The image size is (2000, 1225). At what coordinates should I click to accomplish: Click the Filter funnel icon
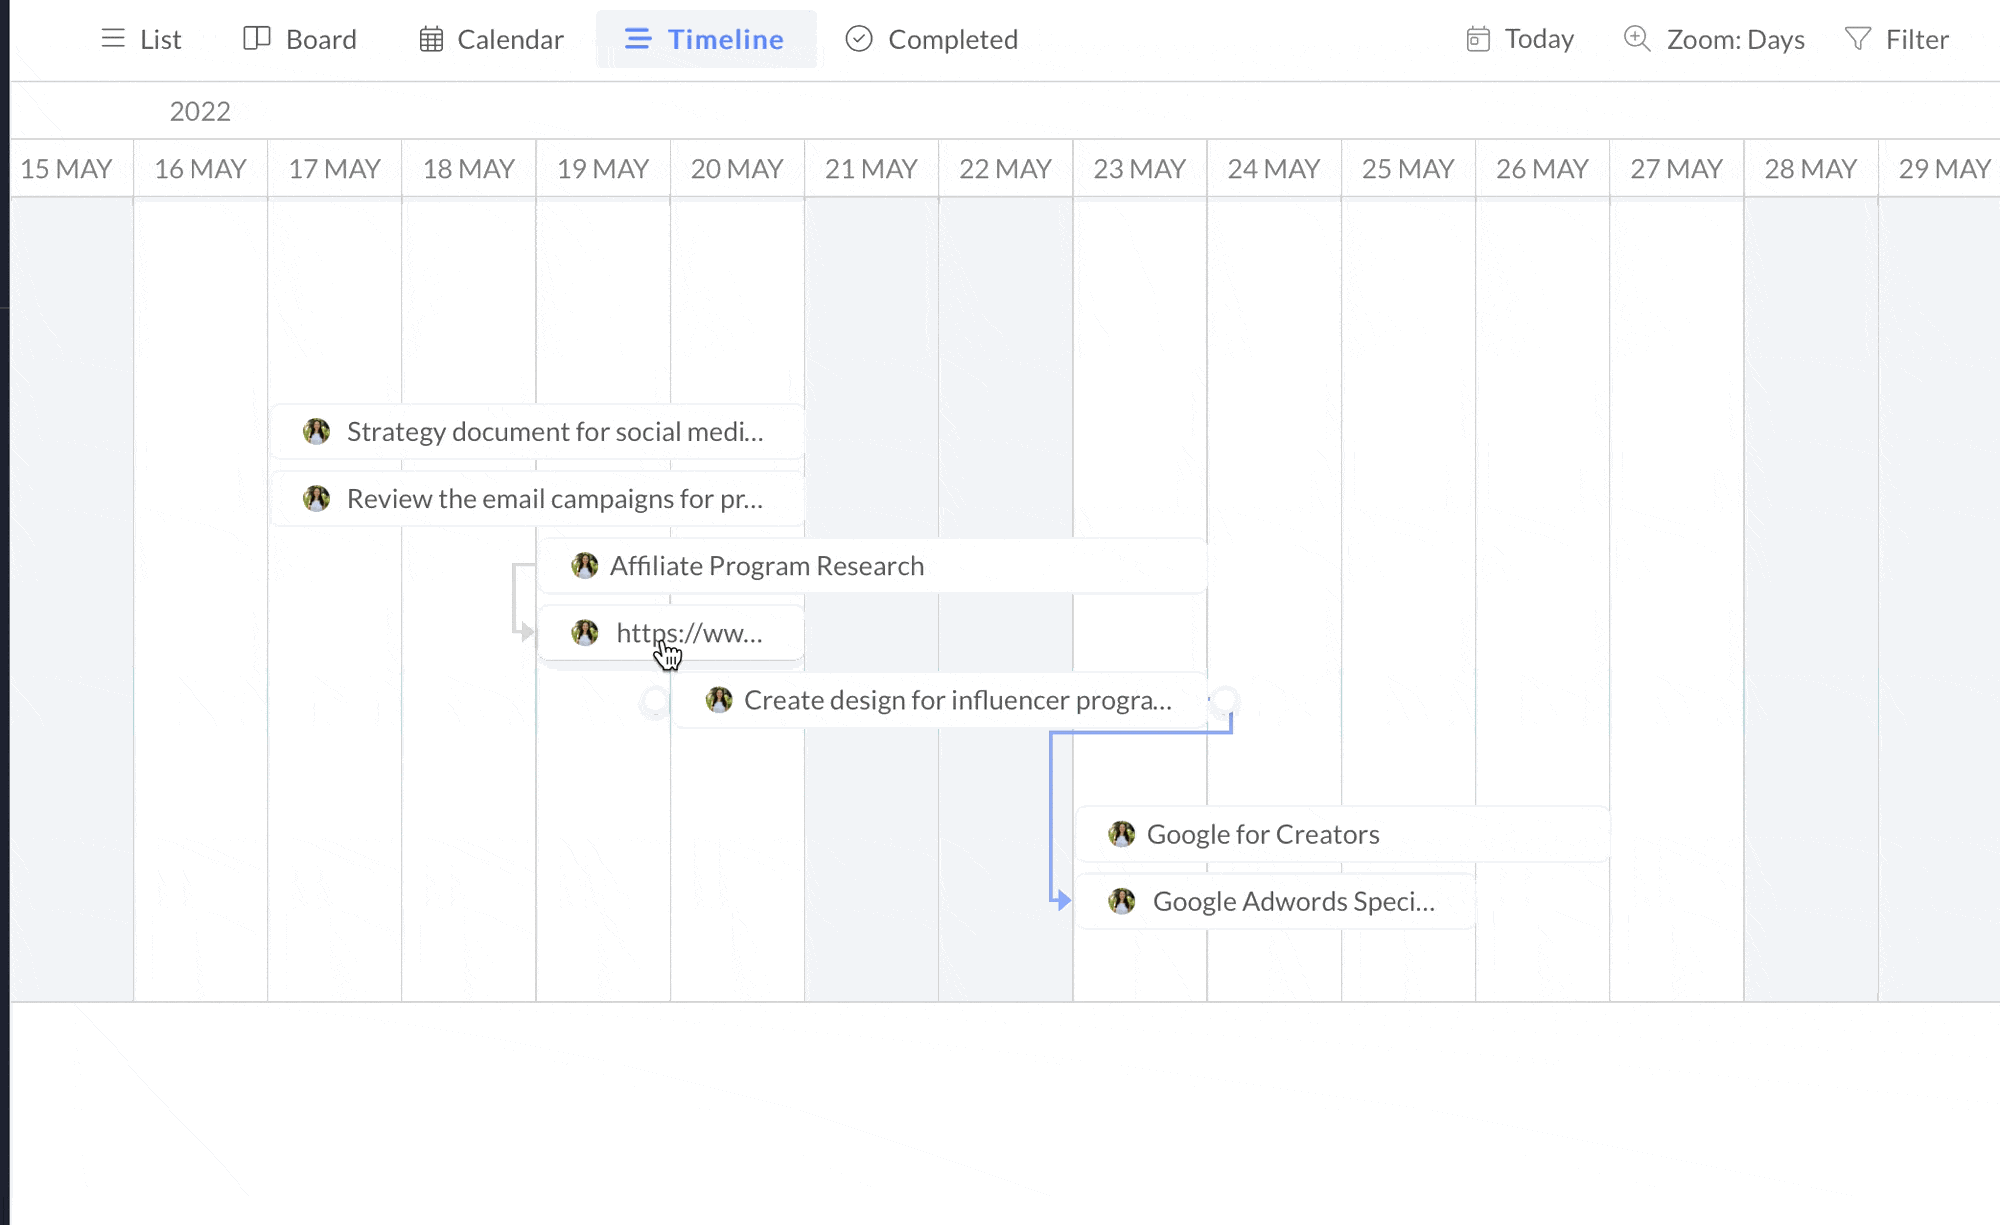point(1858,39)
